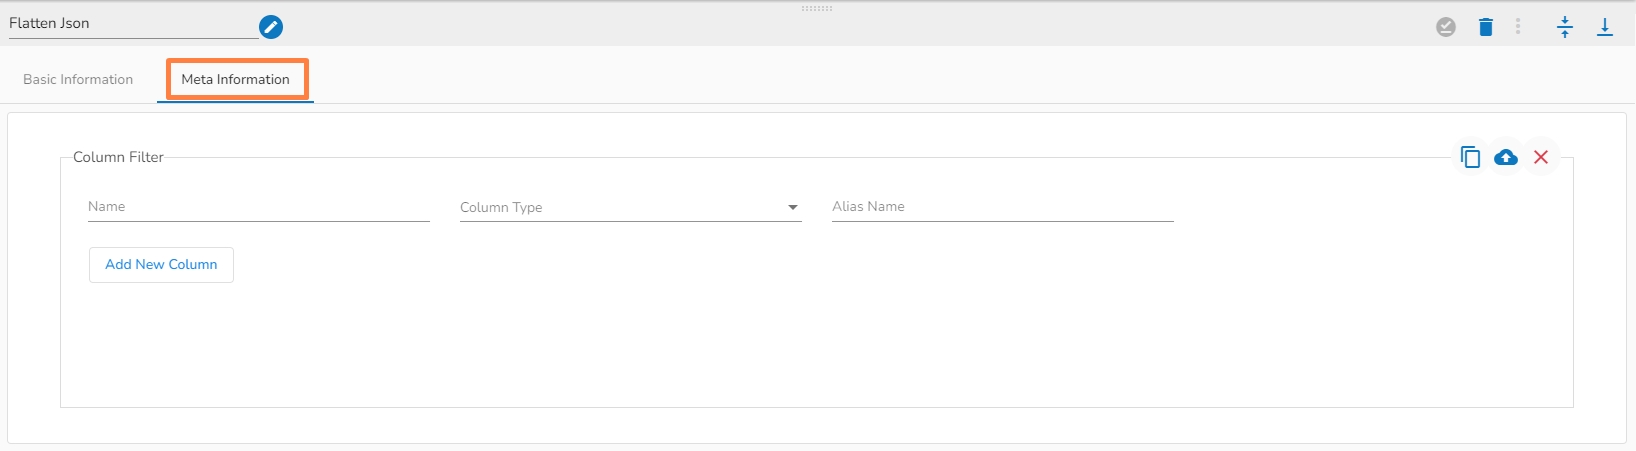Click the cloud upload icon
The height and width of the screenshot is (451, 1636).
1505,157
